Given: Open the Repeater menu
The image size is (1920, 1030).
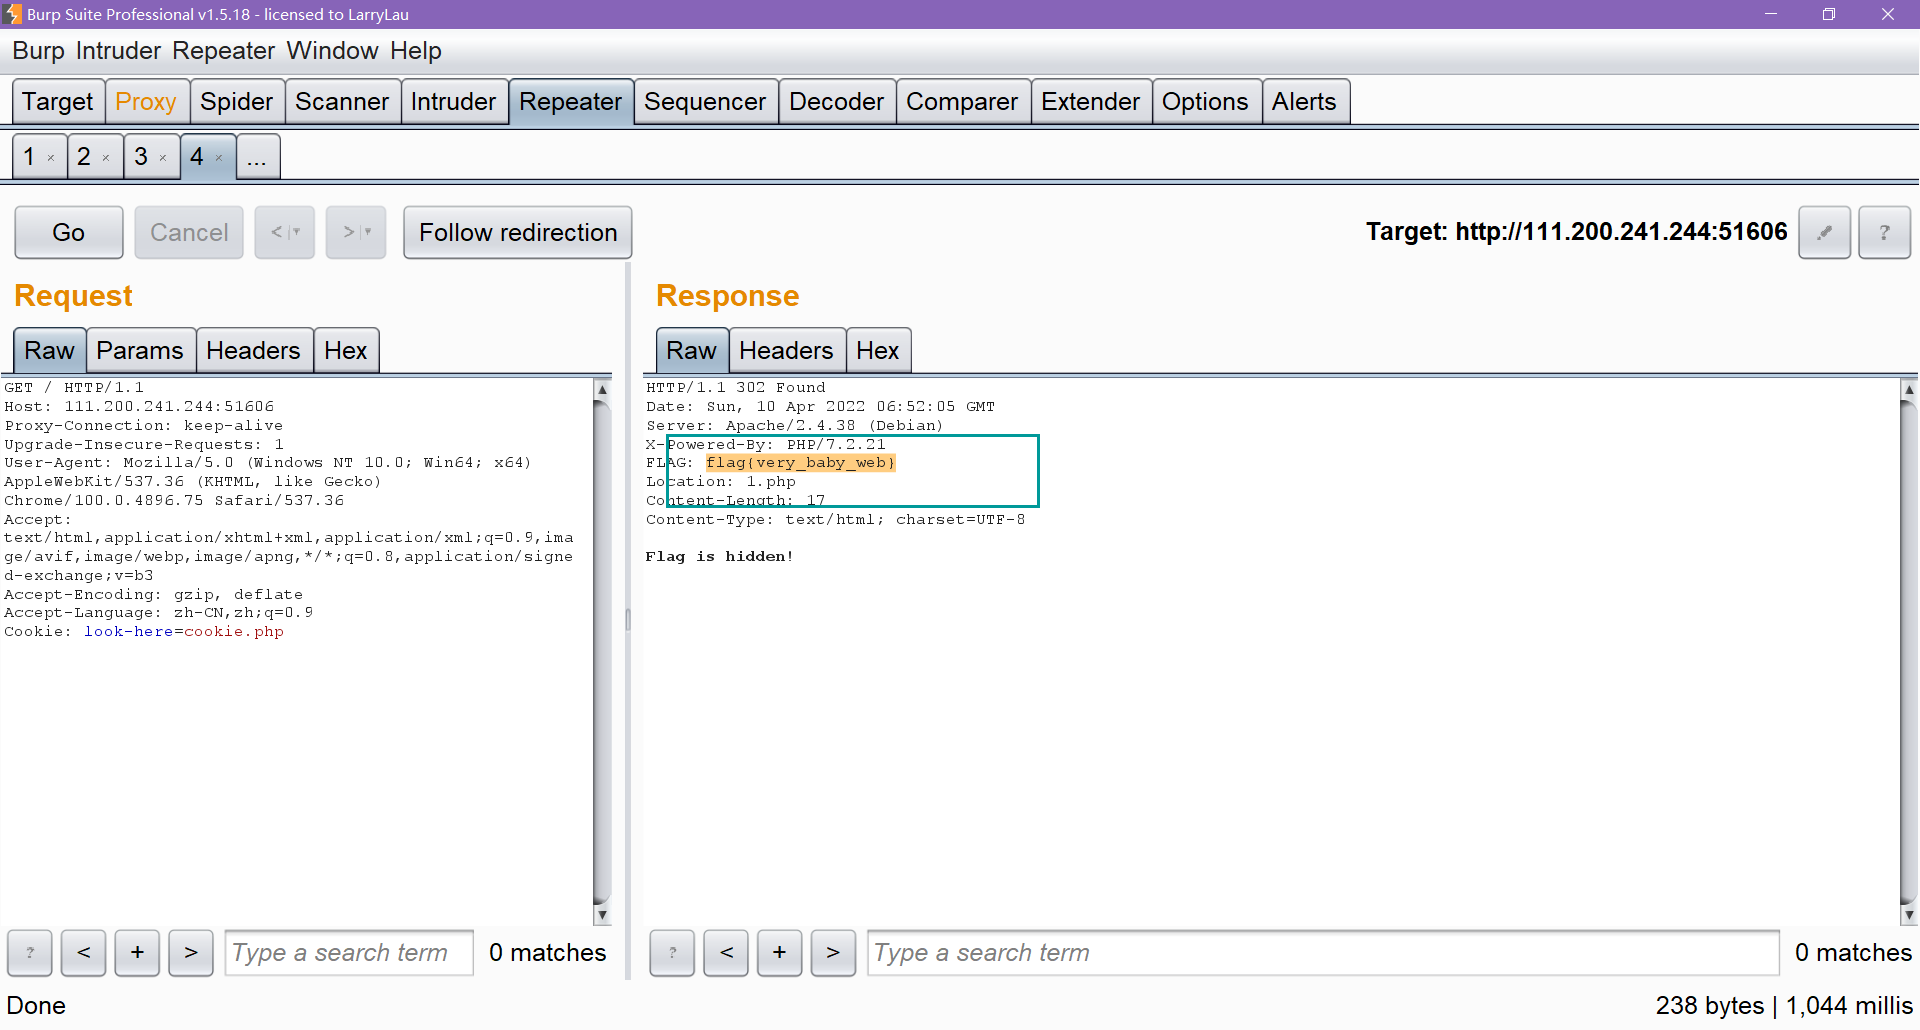Looking at the screenshot, I should point(223,51).
